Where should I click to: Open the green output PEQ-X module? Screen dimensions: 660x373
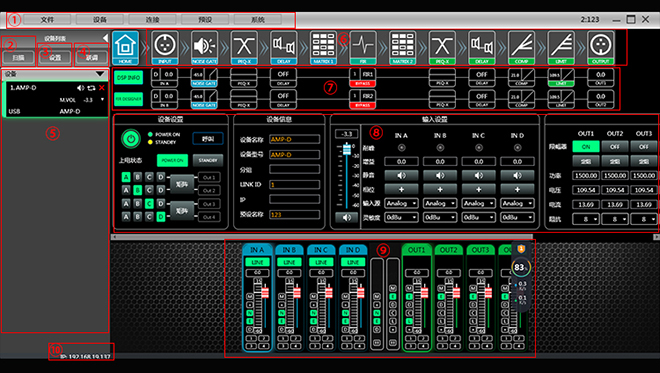point(442,47)
